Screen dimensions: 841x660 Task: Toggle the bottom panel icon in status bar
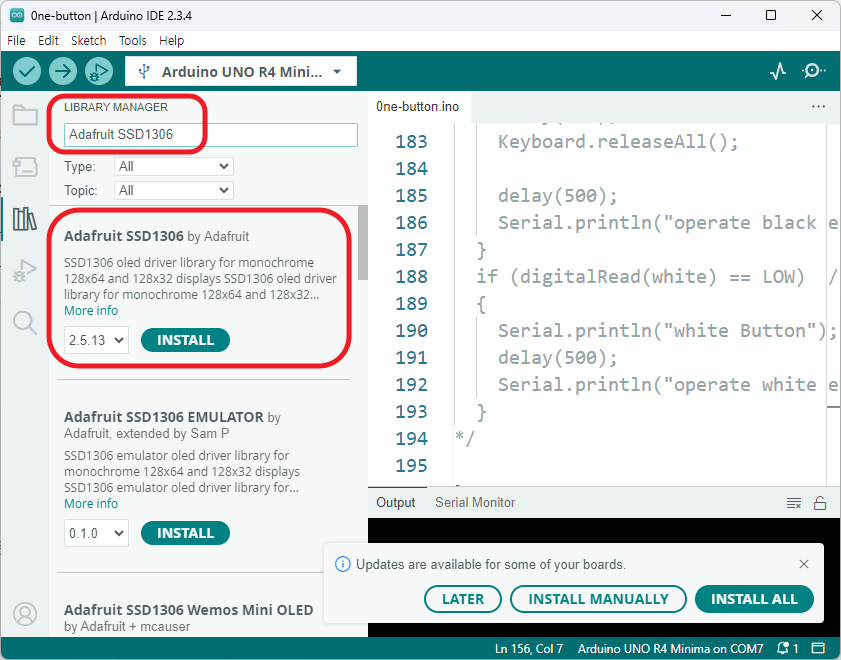pos(818,648)
